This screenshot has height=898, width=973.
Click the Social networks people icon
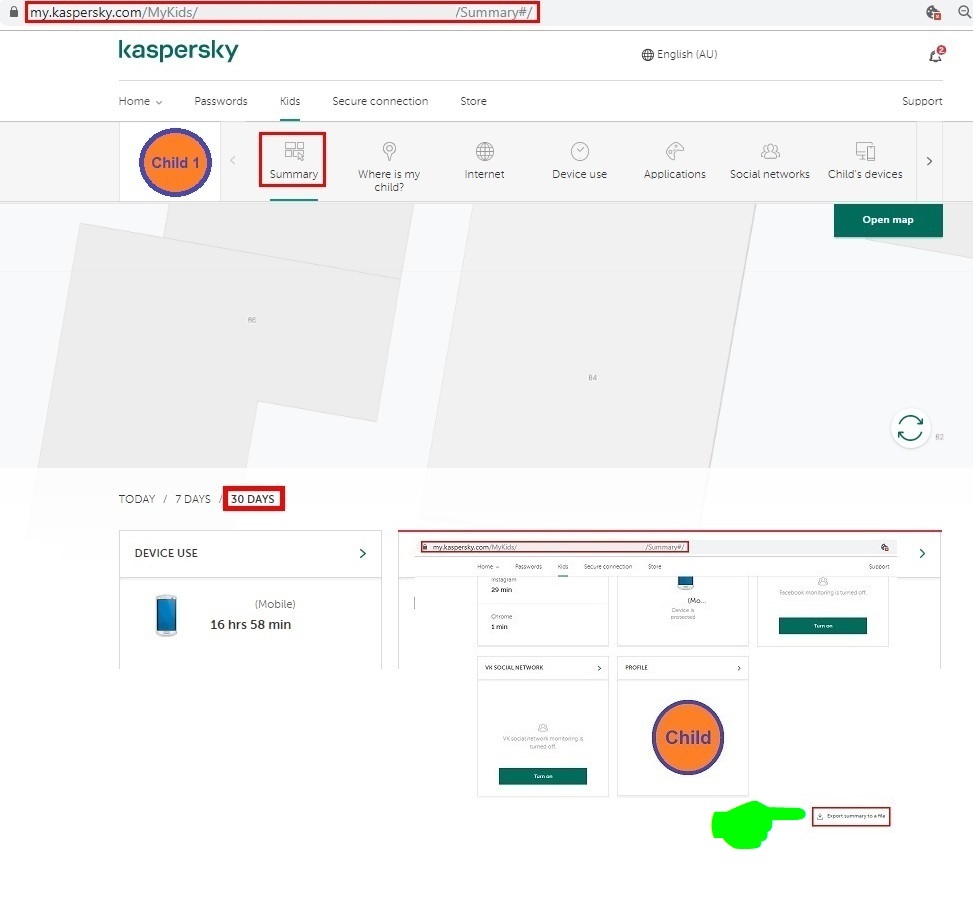click(x=770, y=151)
